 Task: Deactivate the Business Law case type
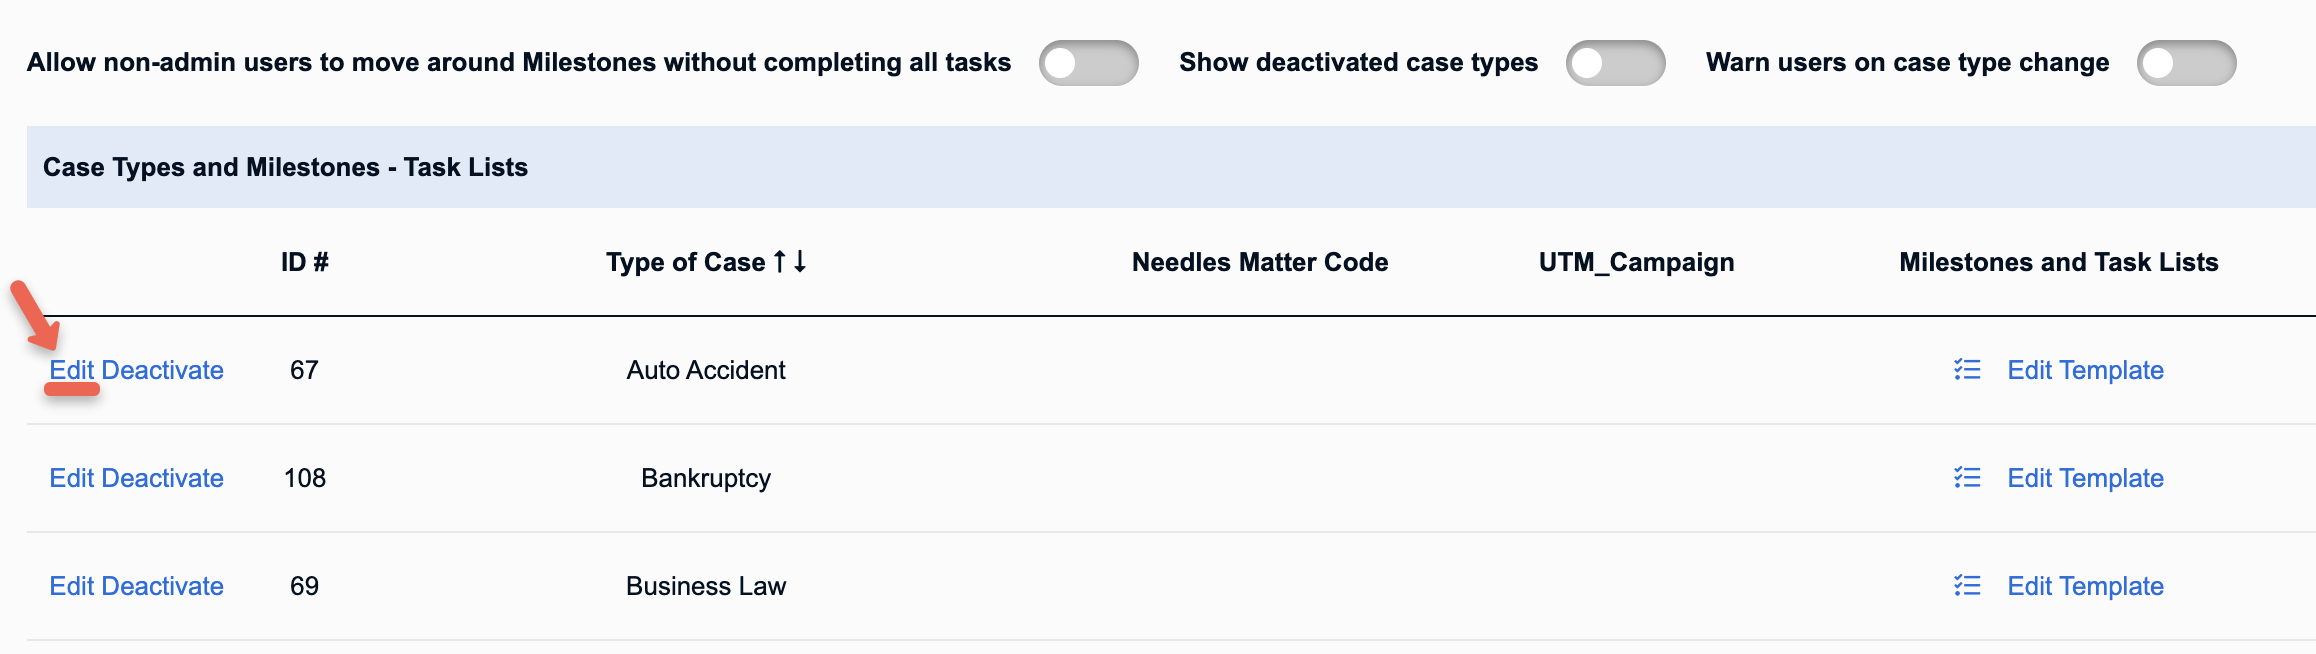click(163, 586)
